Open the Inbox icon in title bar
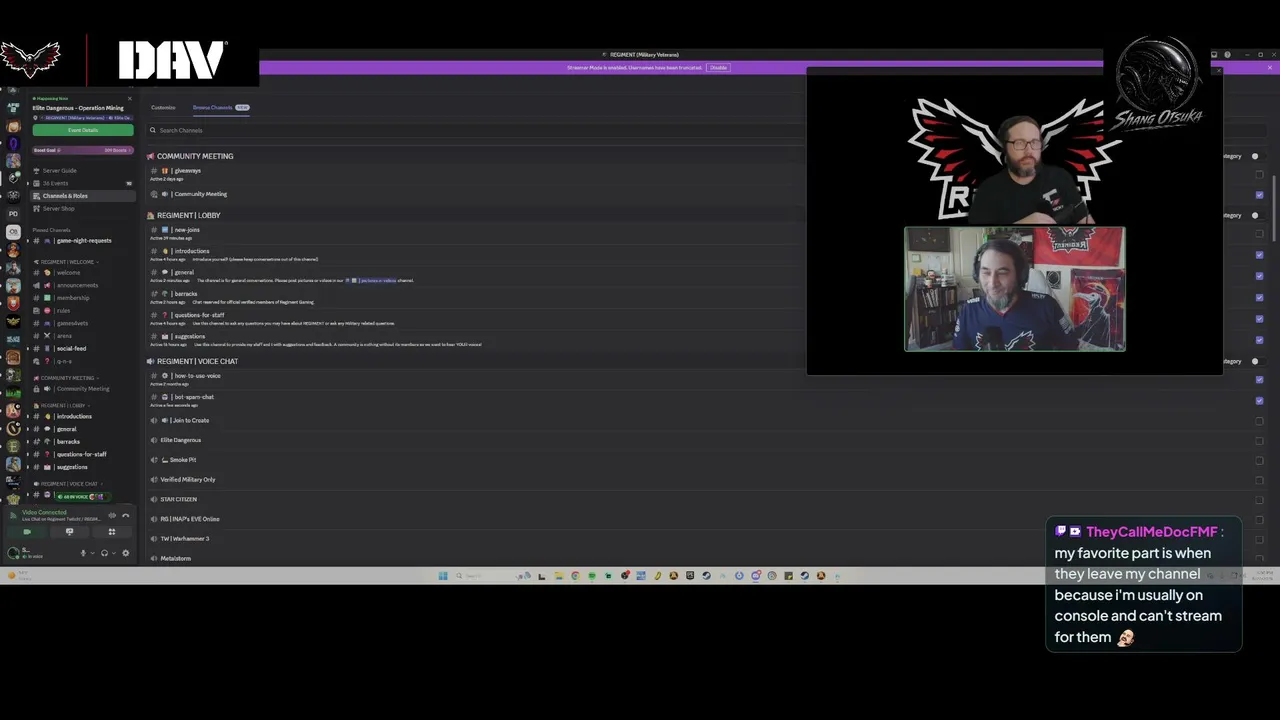 pos(1213,55)
